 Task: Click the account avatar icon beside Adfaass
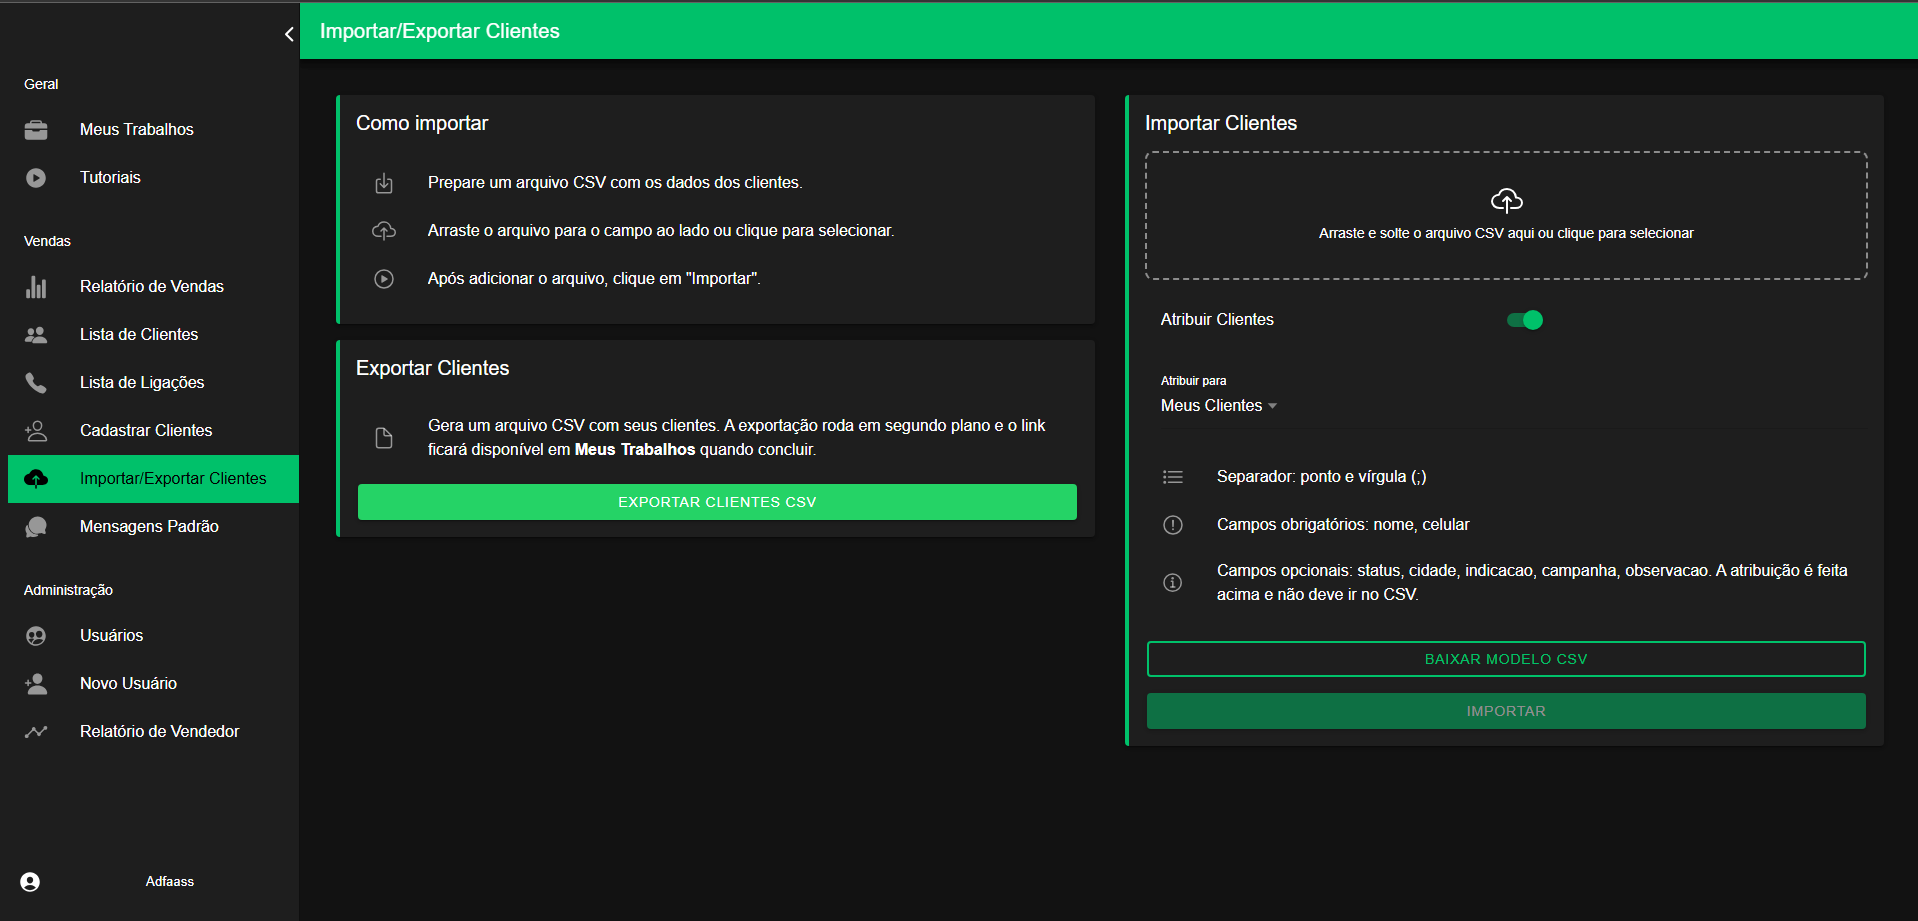pyautogui.click(x=30, y=882)
